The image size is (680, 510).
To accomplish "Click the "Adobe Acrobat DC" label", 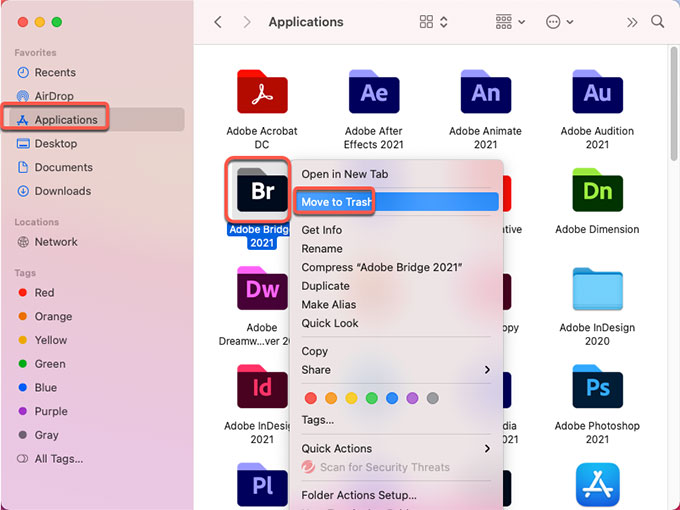I will coord(262,137).
